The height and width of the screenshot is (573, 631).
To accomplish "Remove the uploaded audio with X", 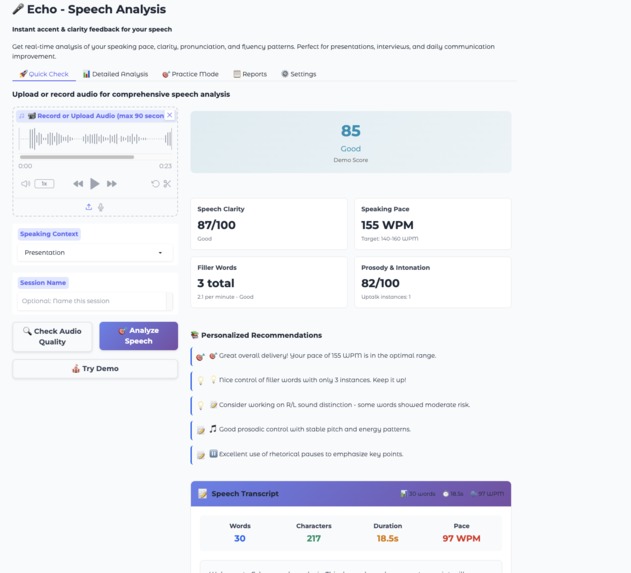I will 170,115.
